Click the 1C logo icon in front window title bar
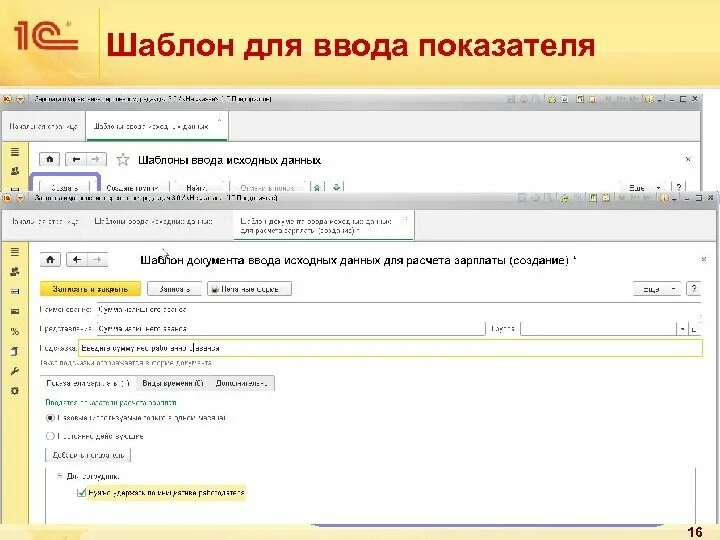 click(x=7, y=198)
